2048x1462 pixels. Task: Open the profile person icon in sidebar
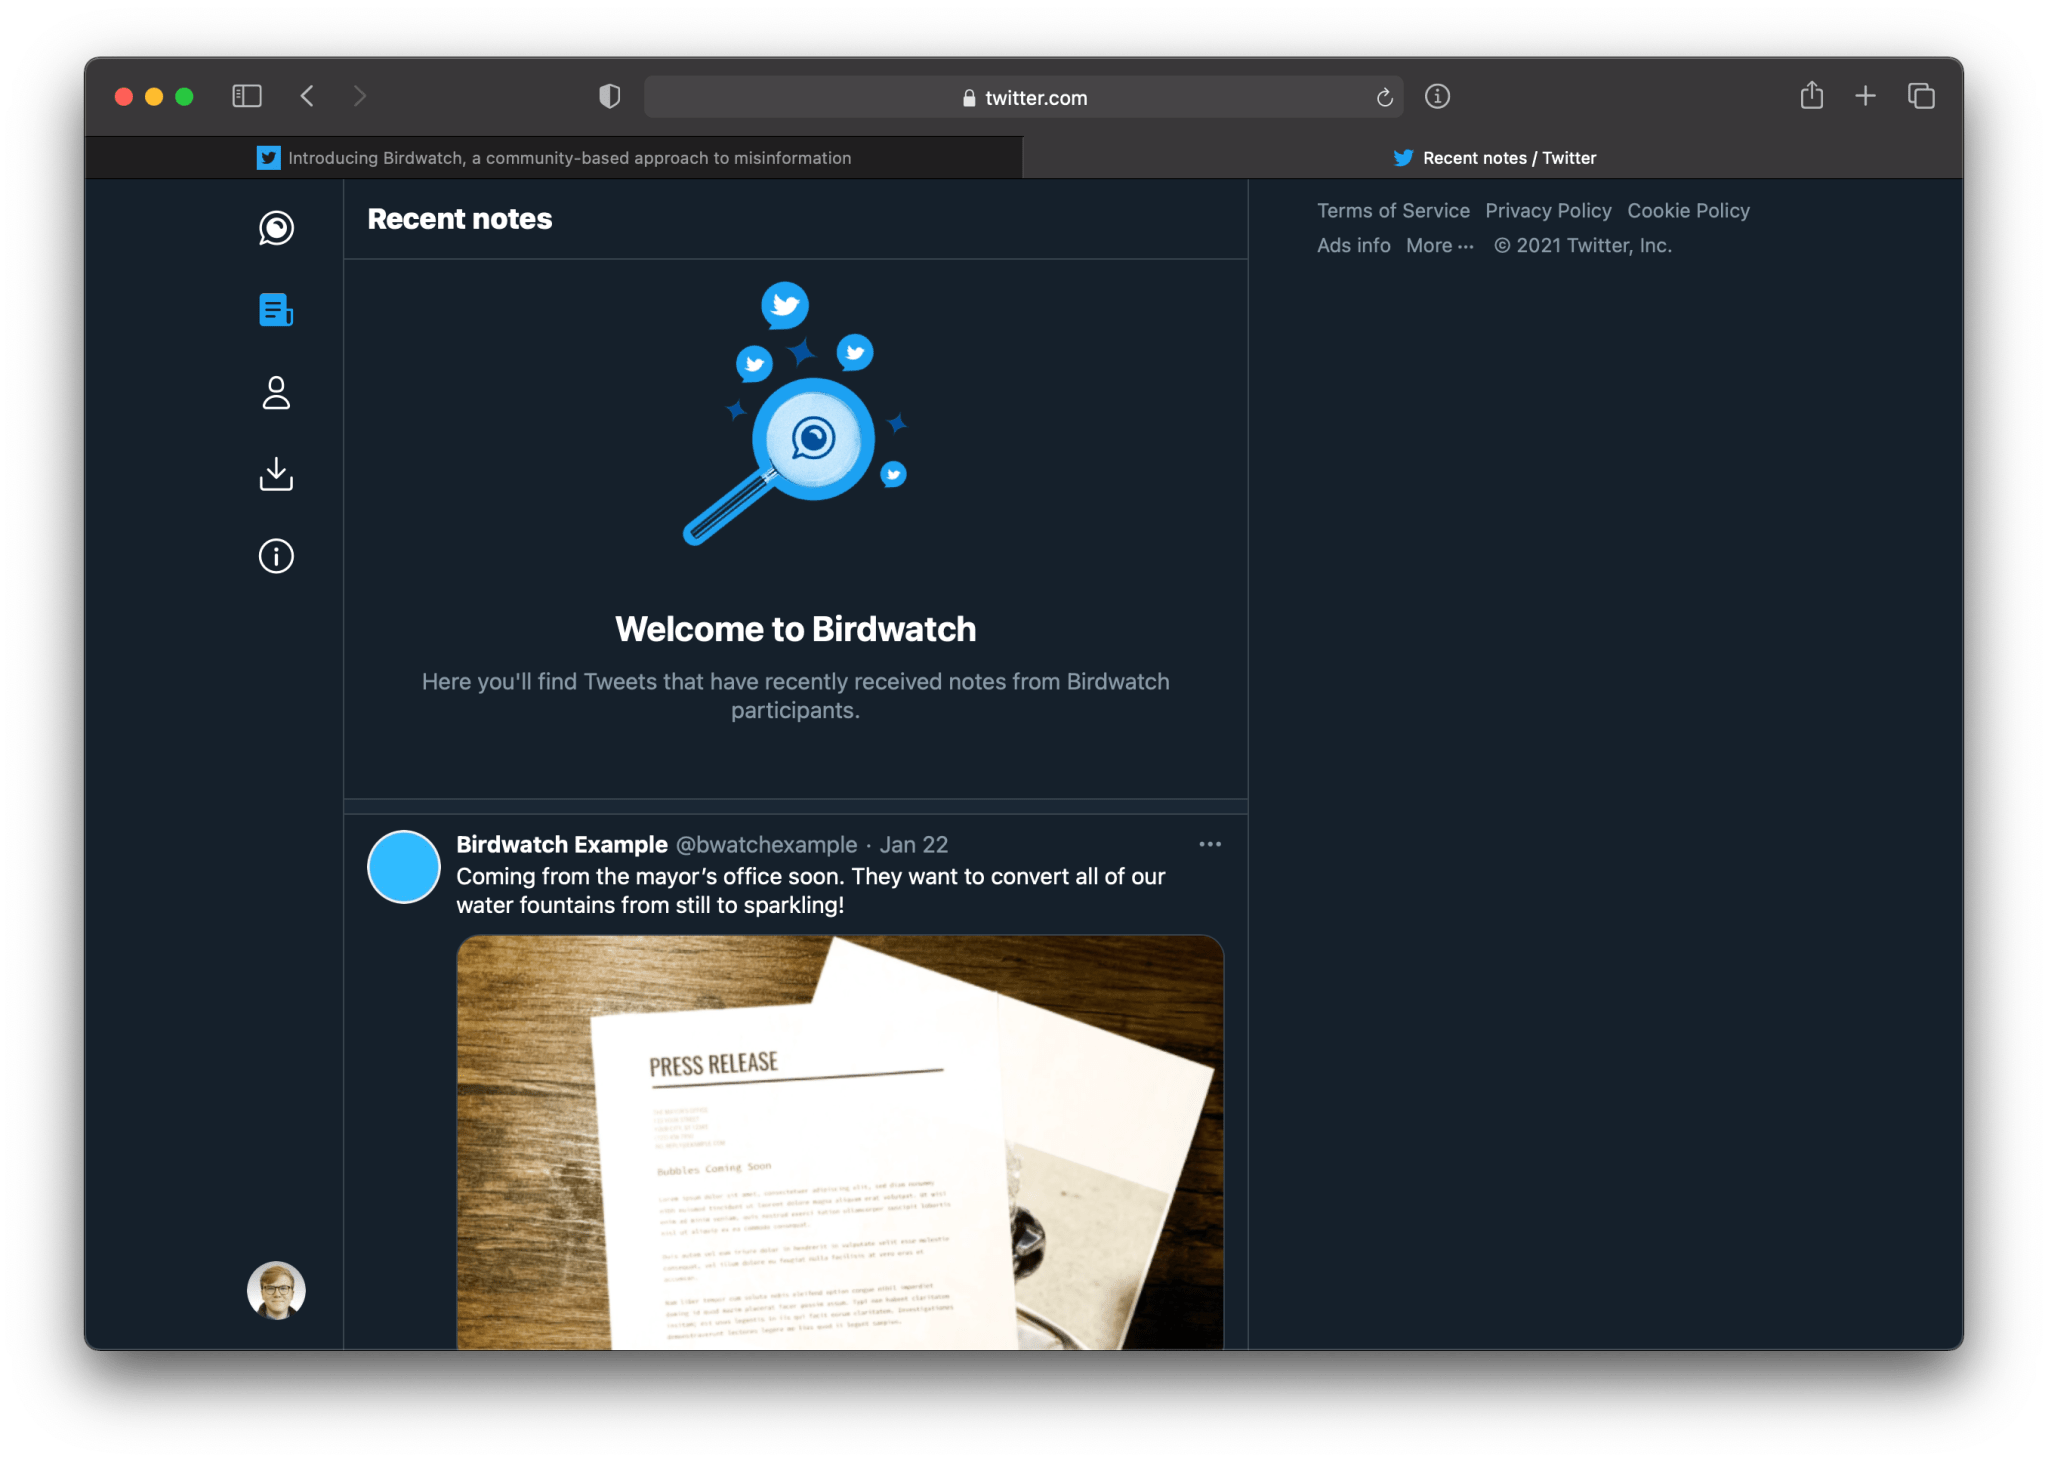pyautogui.click(x=276, y=393)
